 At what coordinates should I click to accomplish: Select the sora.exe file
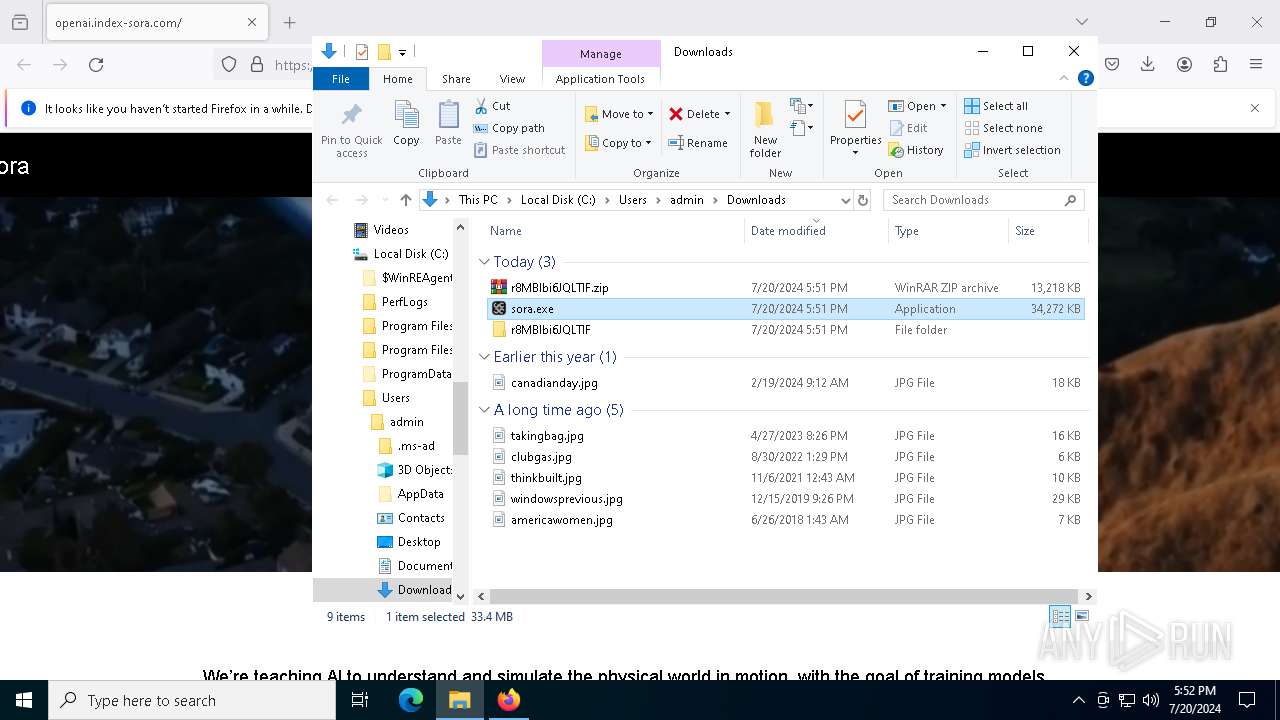785,309
